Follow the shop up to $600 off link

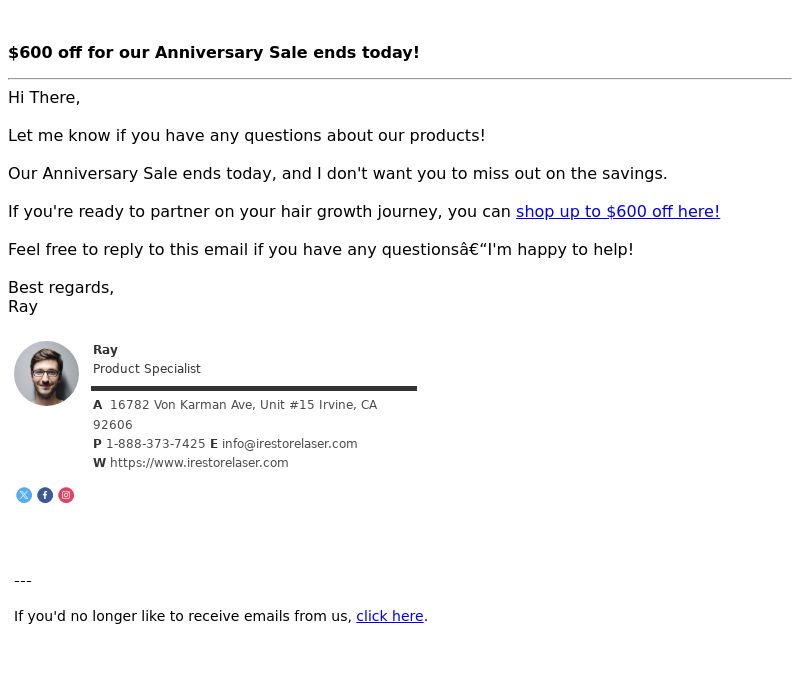coord(618,211)
